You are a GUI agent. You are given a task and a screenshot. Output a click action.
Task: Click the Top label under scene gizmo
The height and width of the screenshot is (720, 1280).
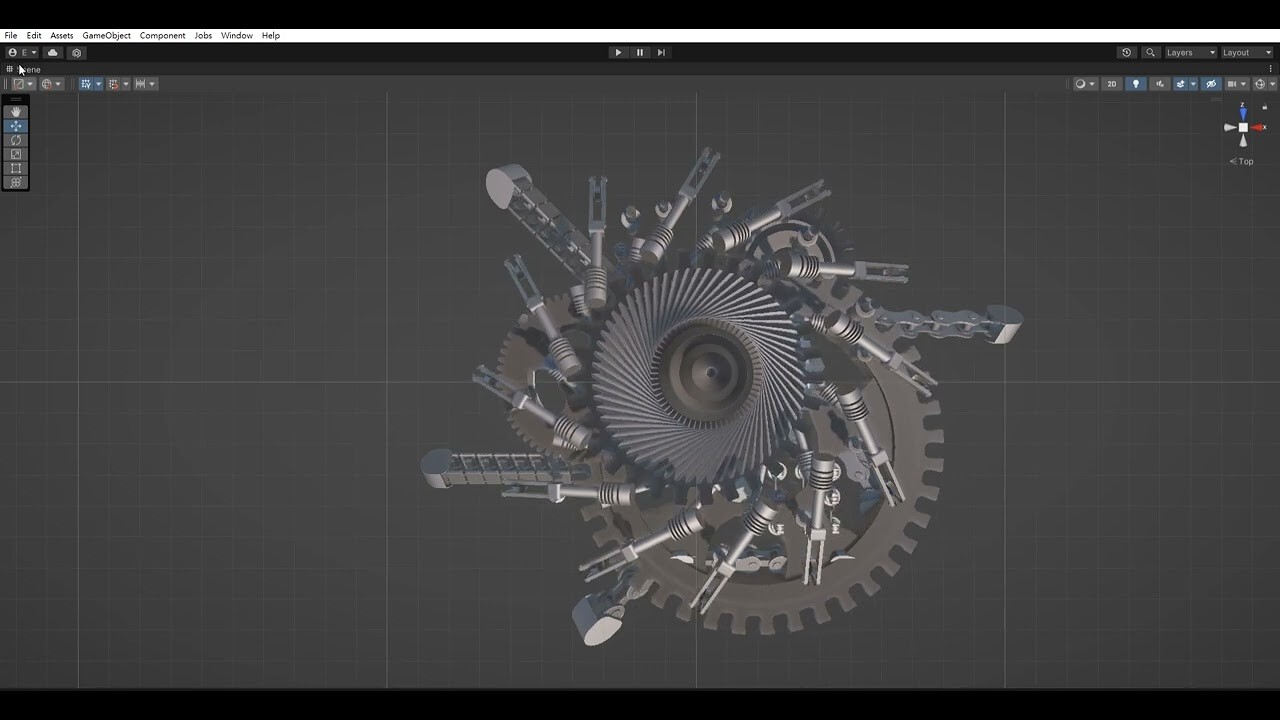tap(1242, 161)
